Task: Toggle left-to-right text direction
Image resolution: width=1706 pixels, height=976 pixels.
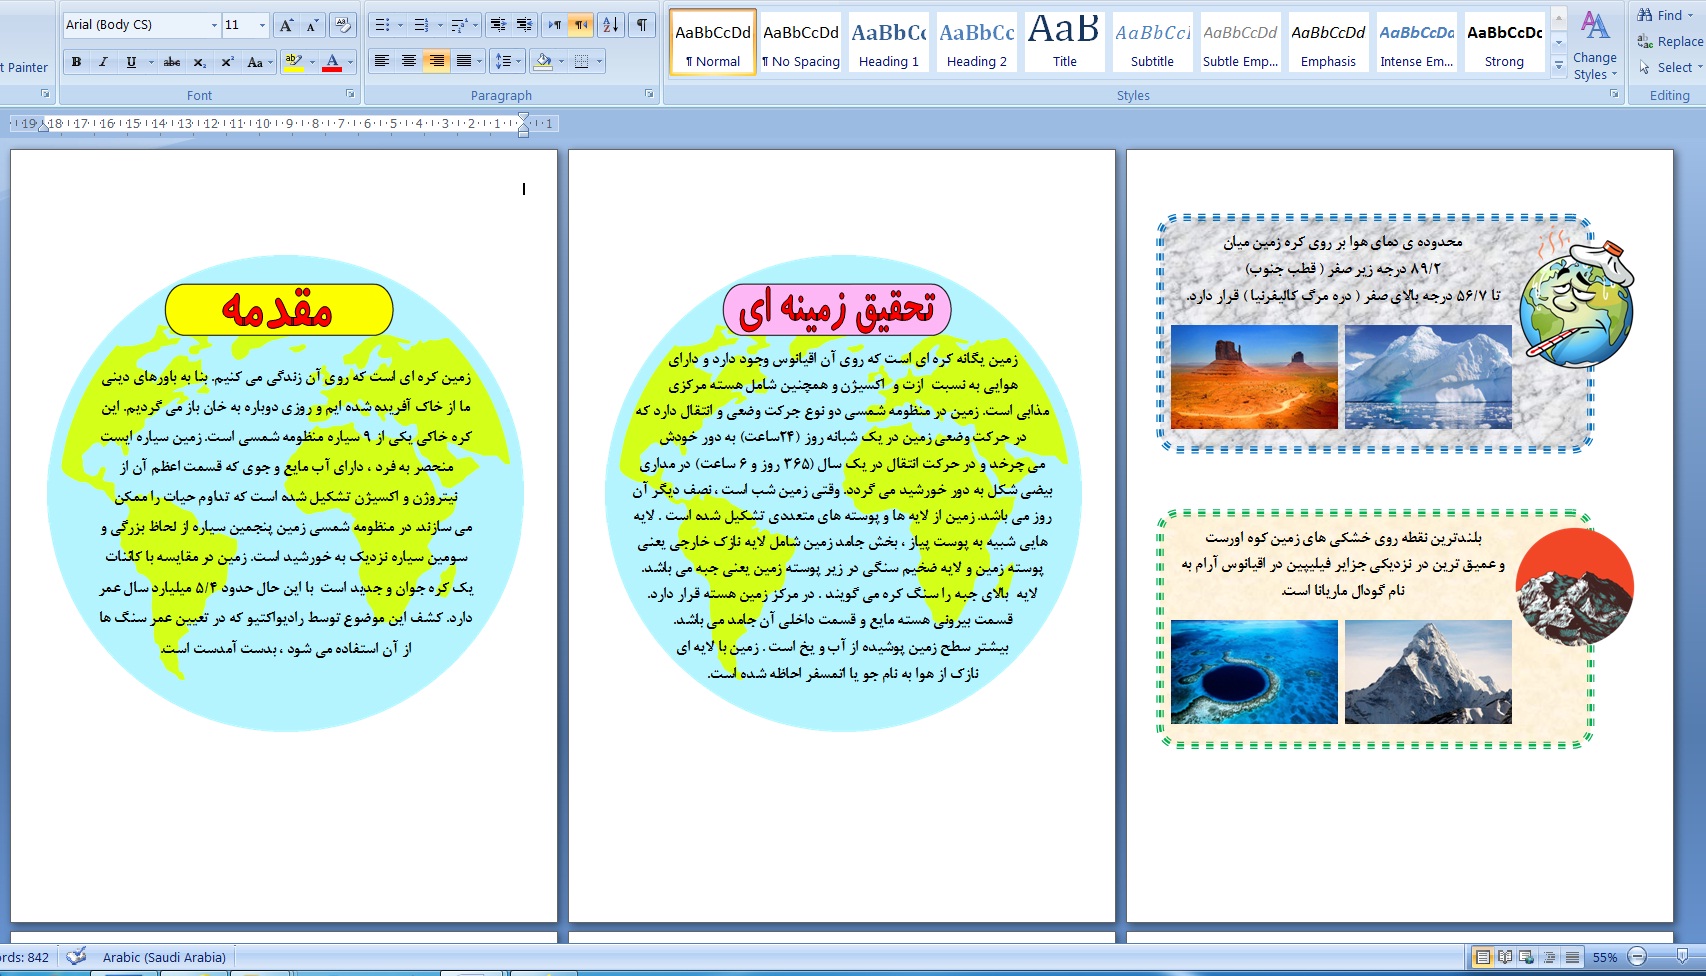Action: coord(554,25)
